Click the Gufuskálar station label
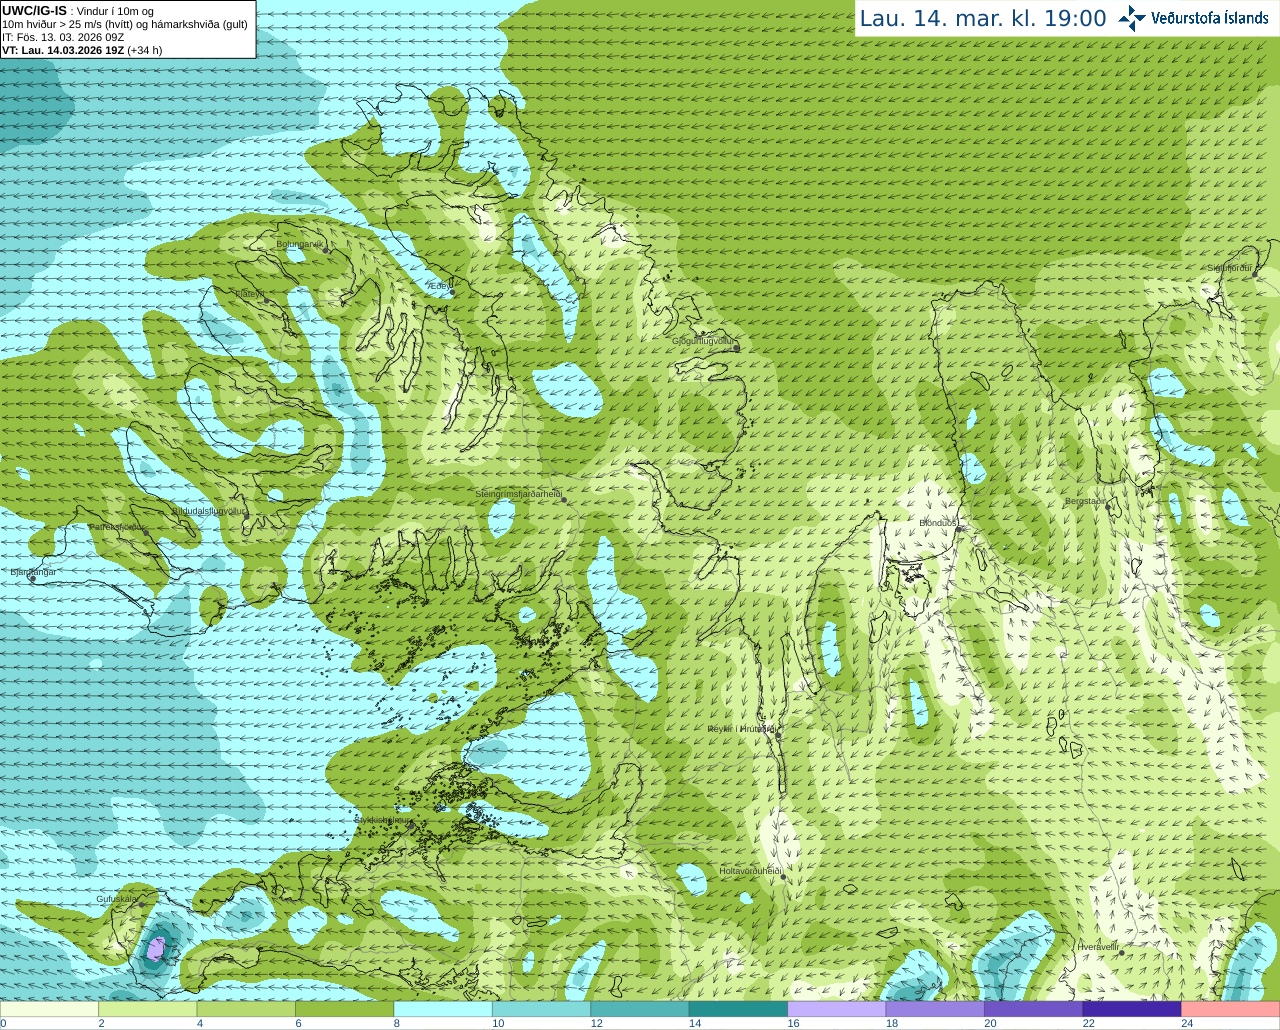The width and height of the screenshot is (1280, 1030). [116, 899]
